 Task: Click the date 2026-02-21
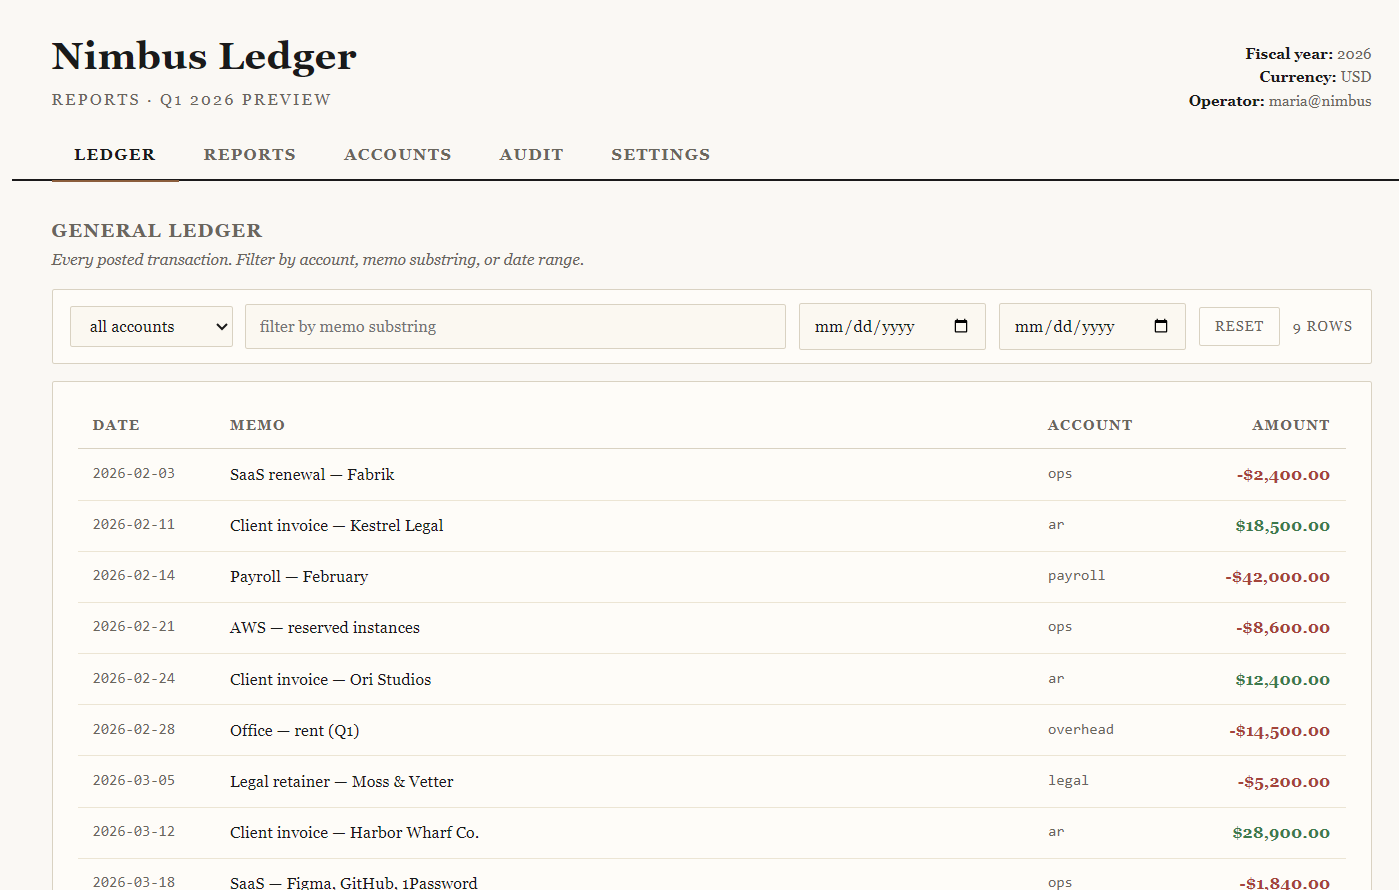pyautogui.click(x=134, y=626)
